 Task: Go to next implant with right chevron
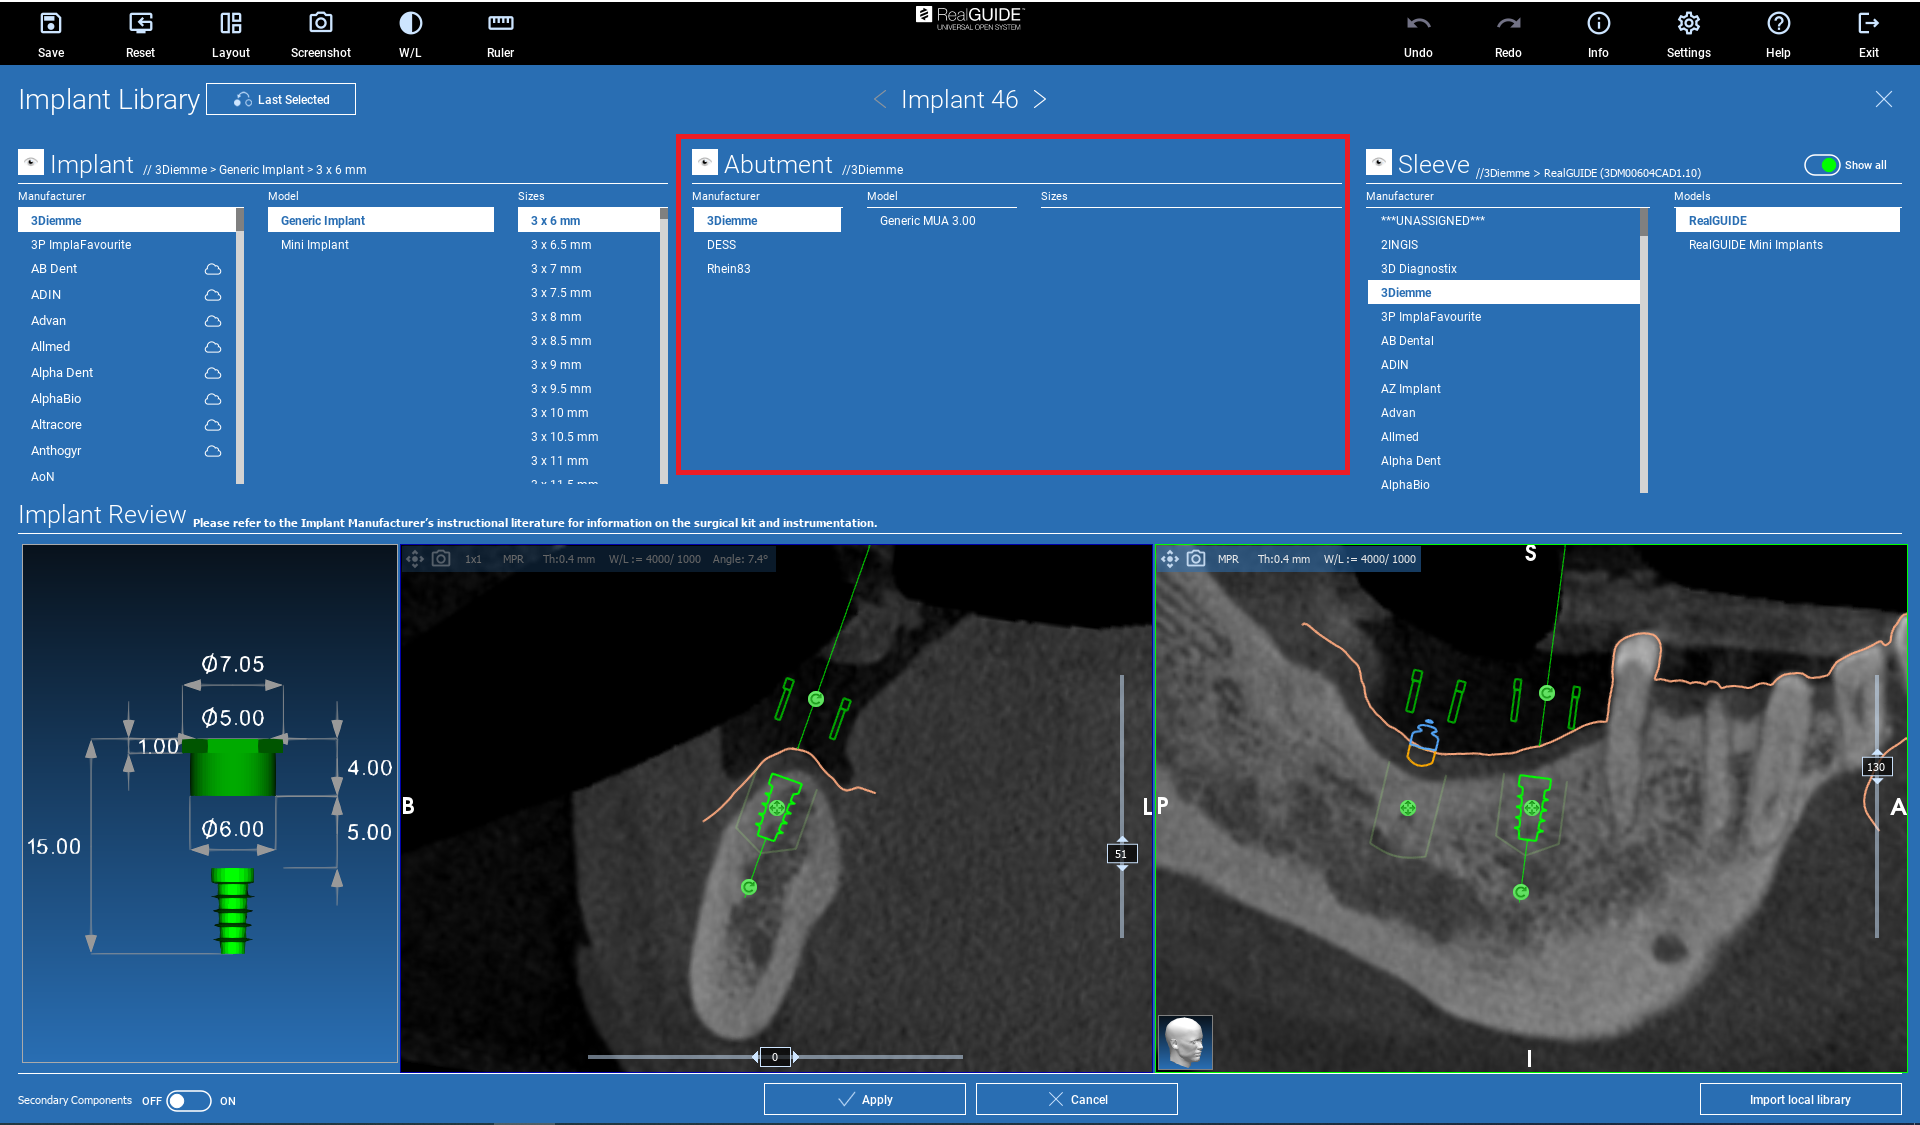(x=1040, y=99)
